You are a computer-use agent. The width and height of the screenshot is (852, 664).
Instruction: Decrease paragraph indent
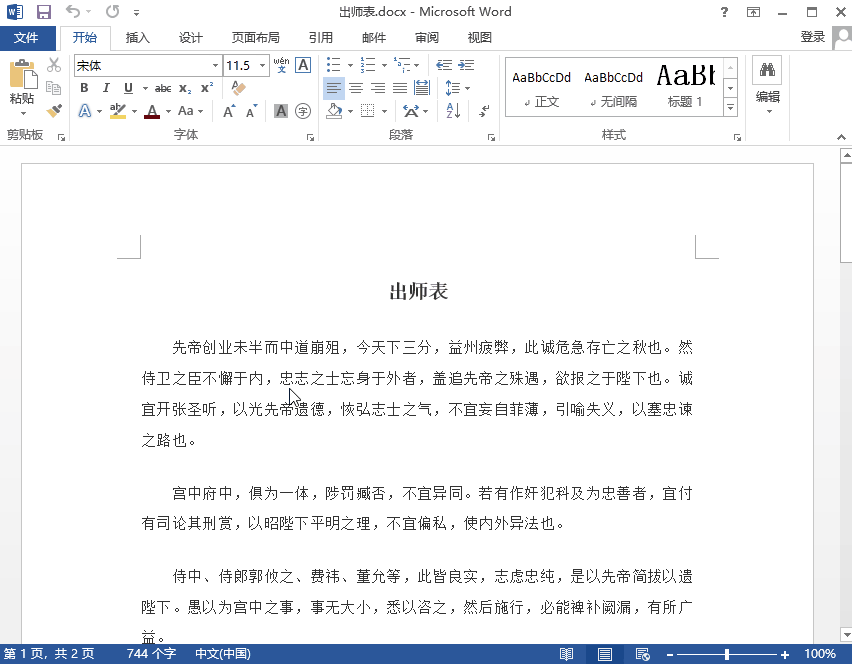tap(444, 65)
